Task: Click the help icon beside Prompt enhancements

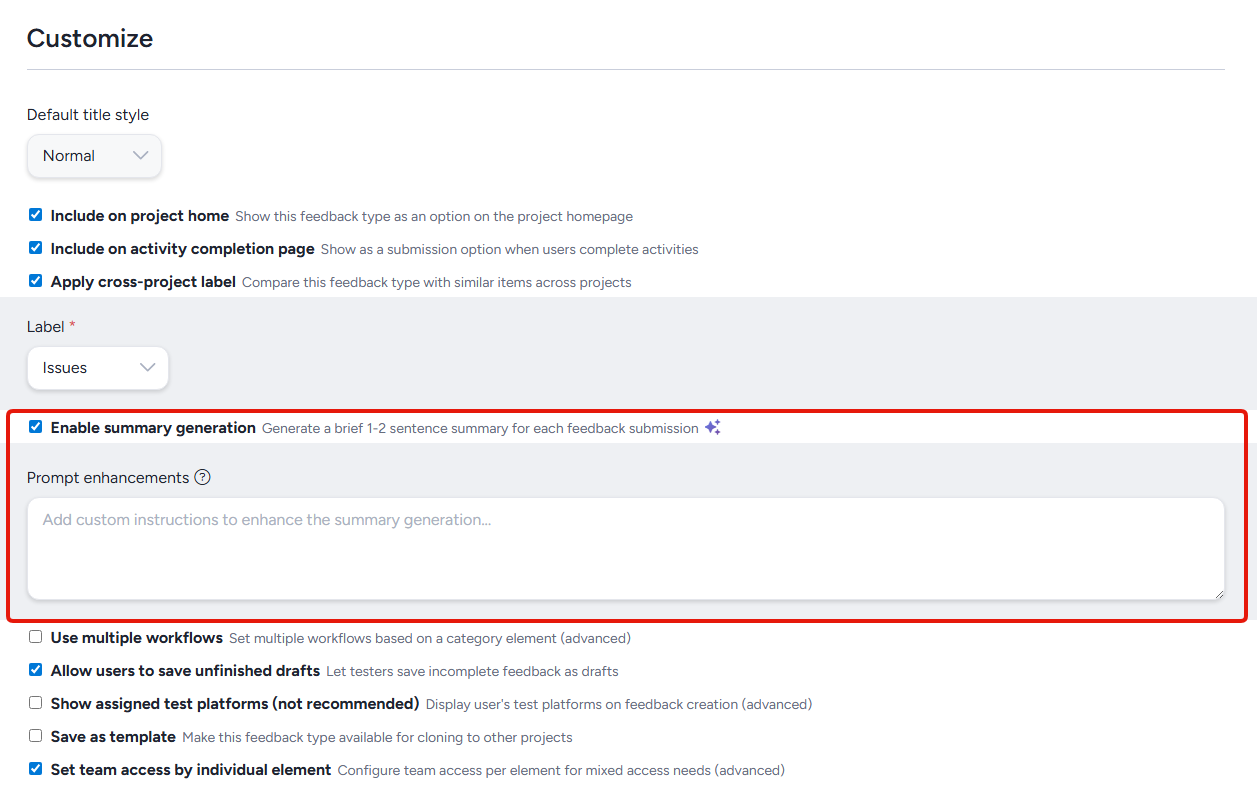Action: (x=202, y=477)
